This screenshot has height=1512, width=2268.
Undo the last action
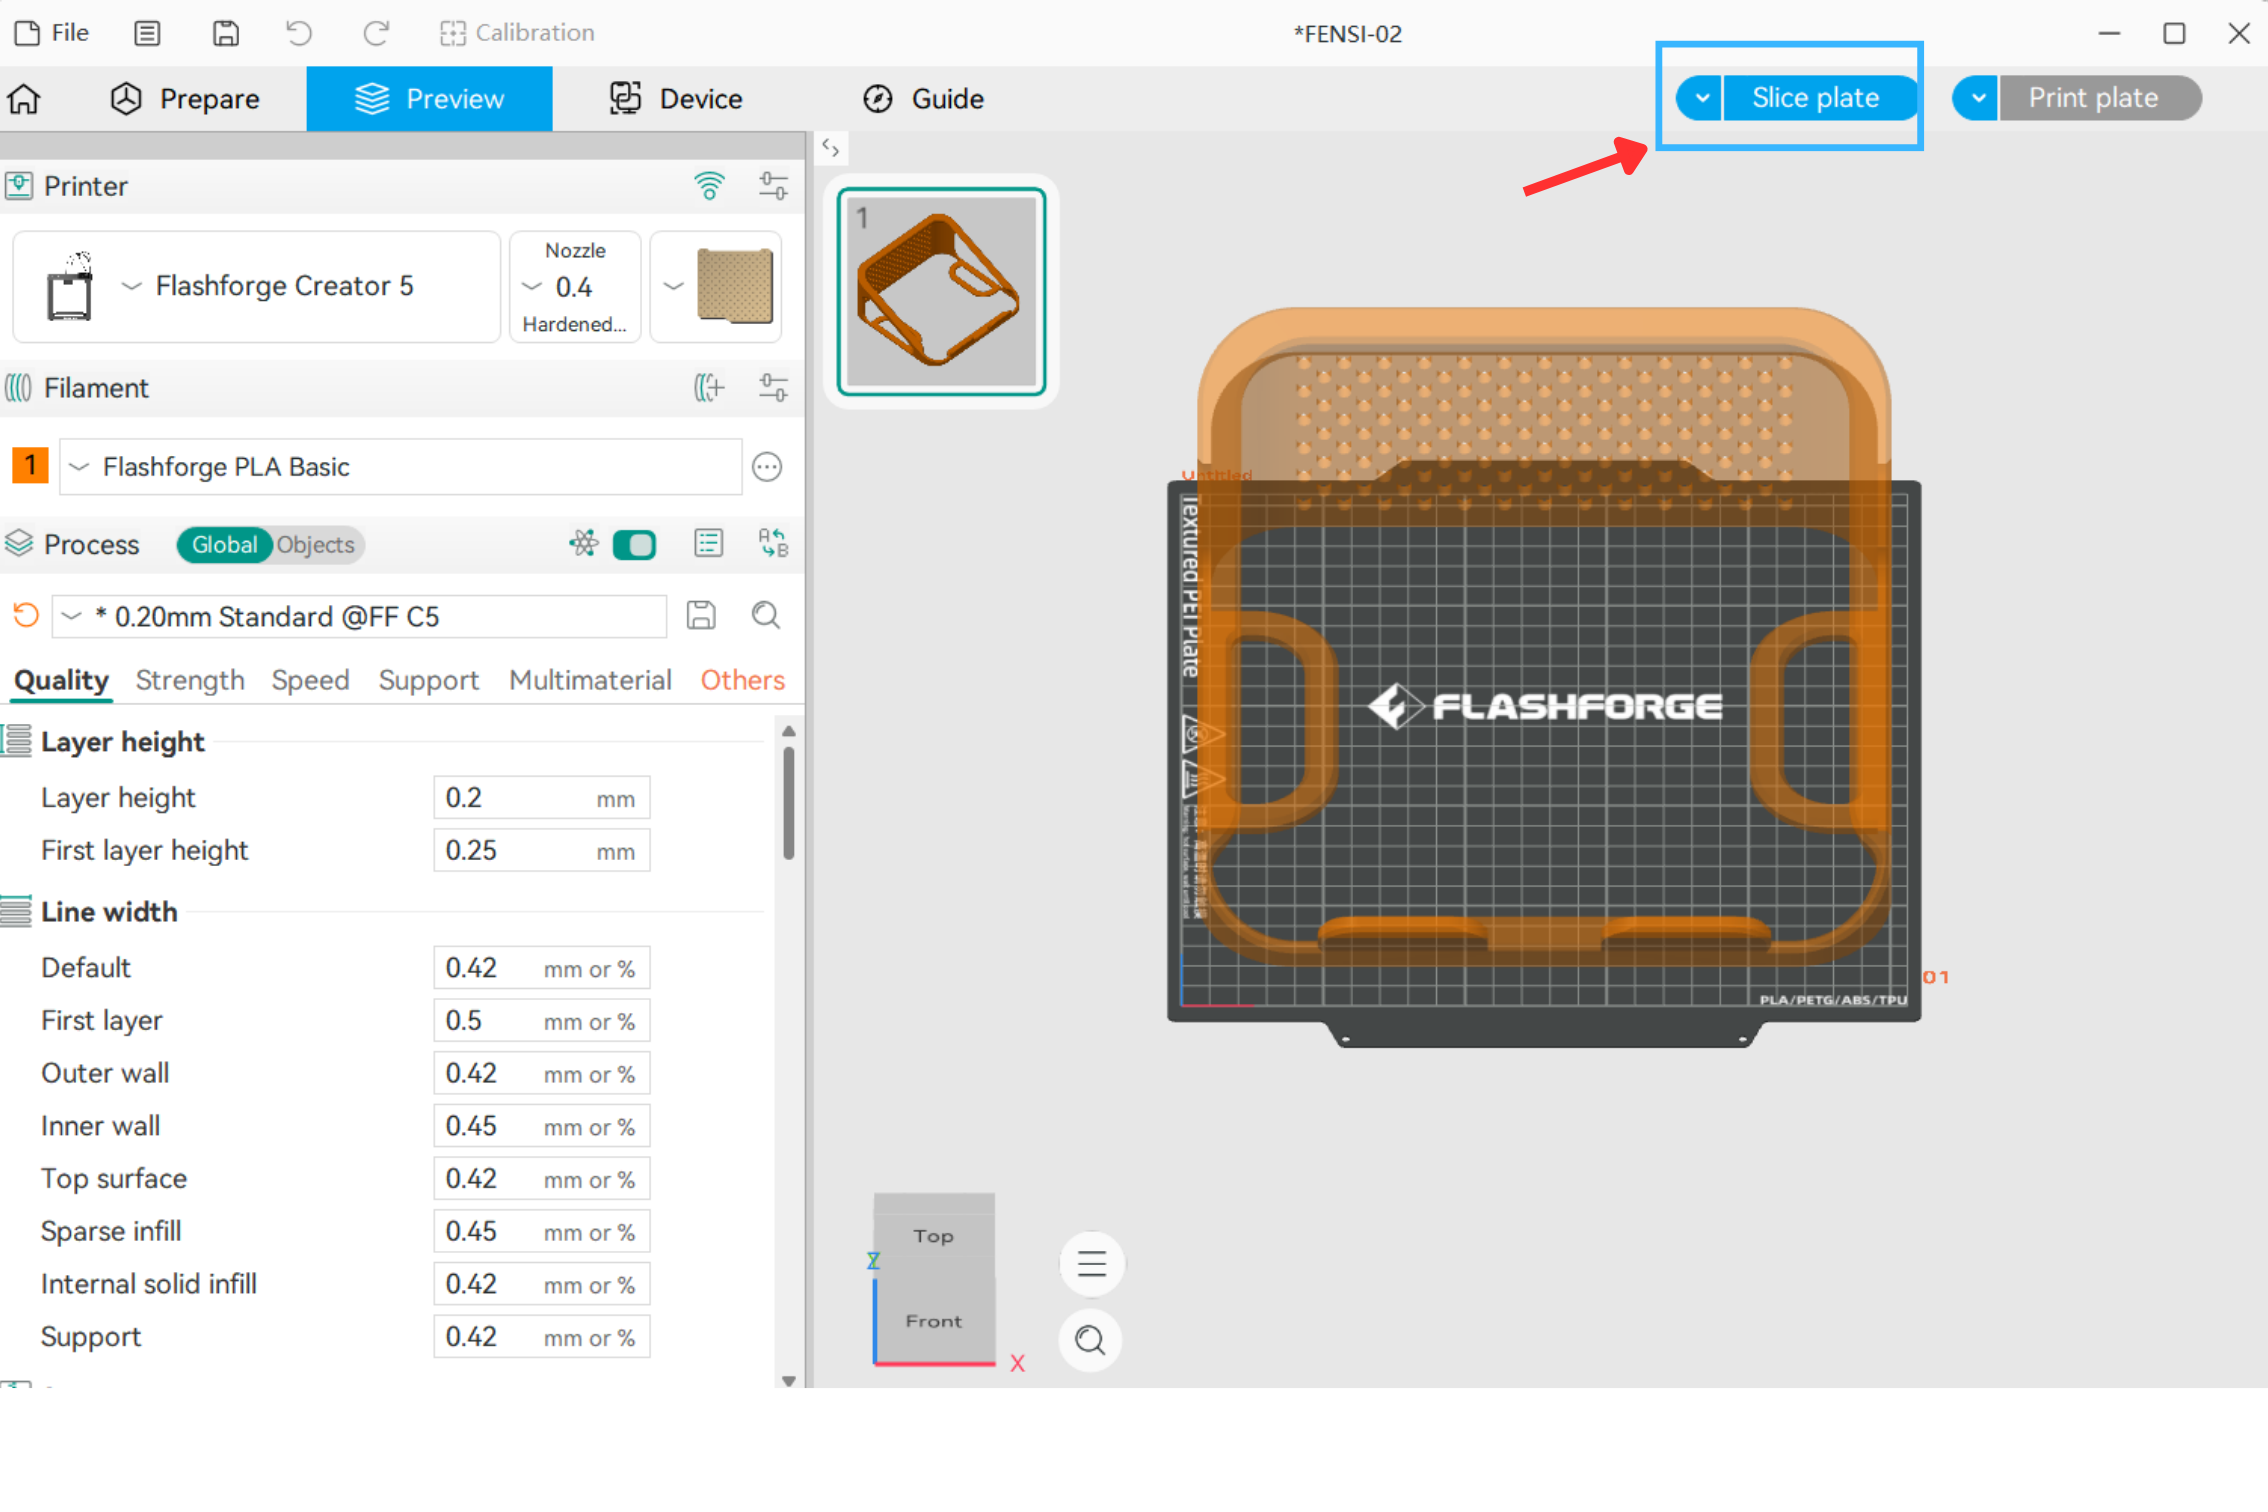click(299, 33)
